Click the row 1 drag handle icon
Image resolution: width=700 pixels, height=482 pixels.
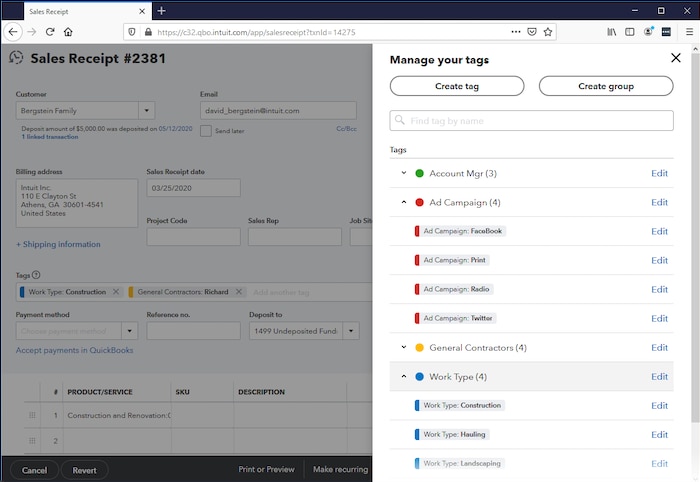tap(32, 415)
